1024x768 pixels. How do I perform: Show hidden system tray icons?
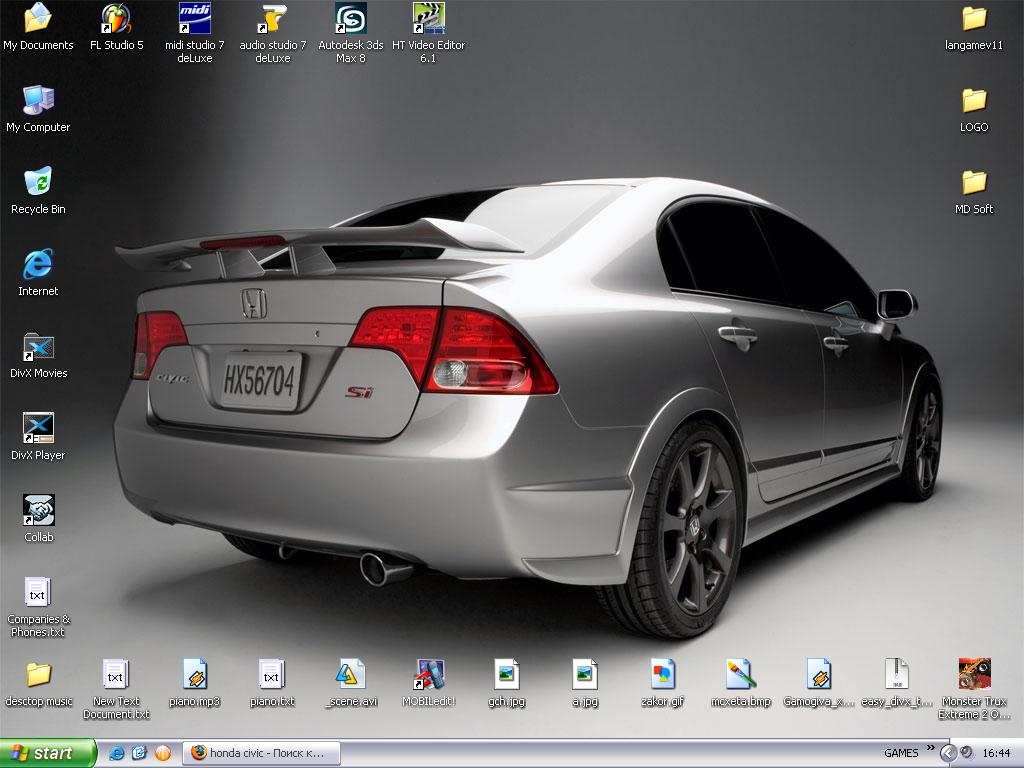948,753
